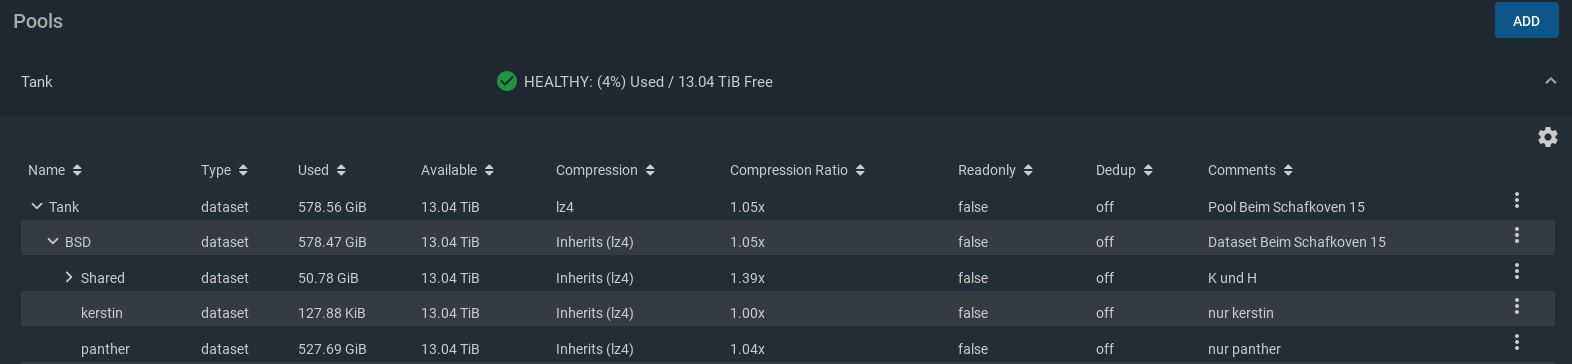Collapse the Tank dataset tree row

[x=37, y=206]
